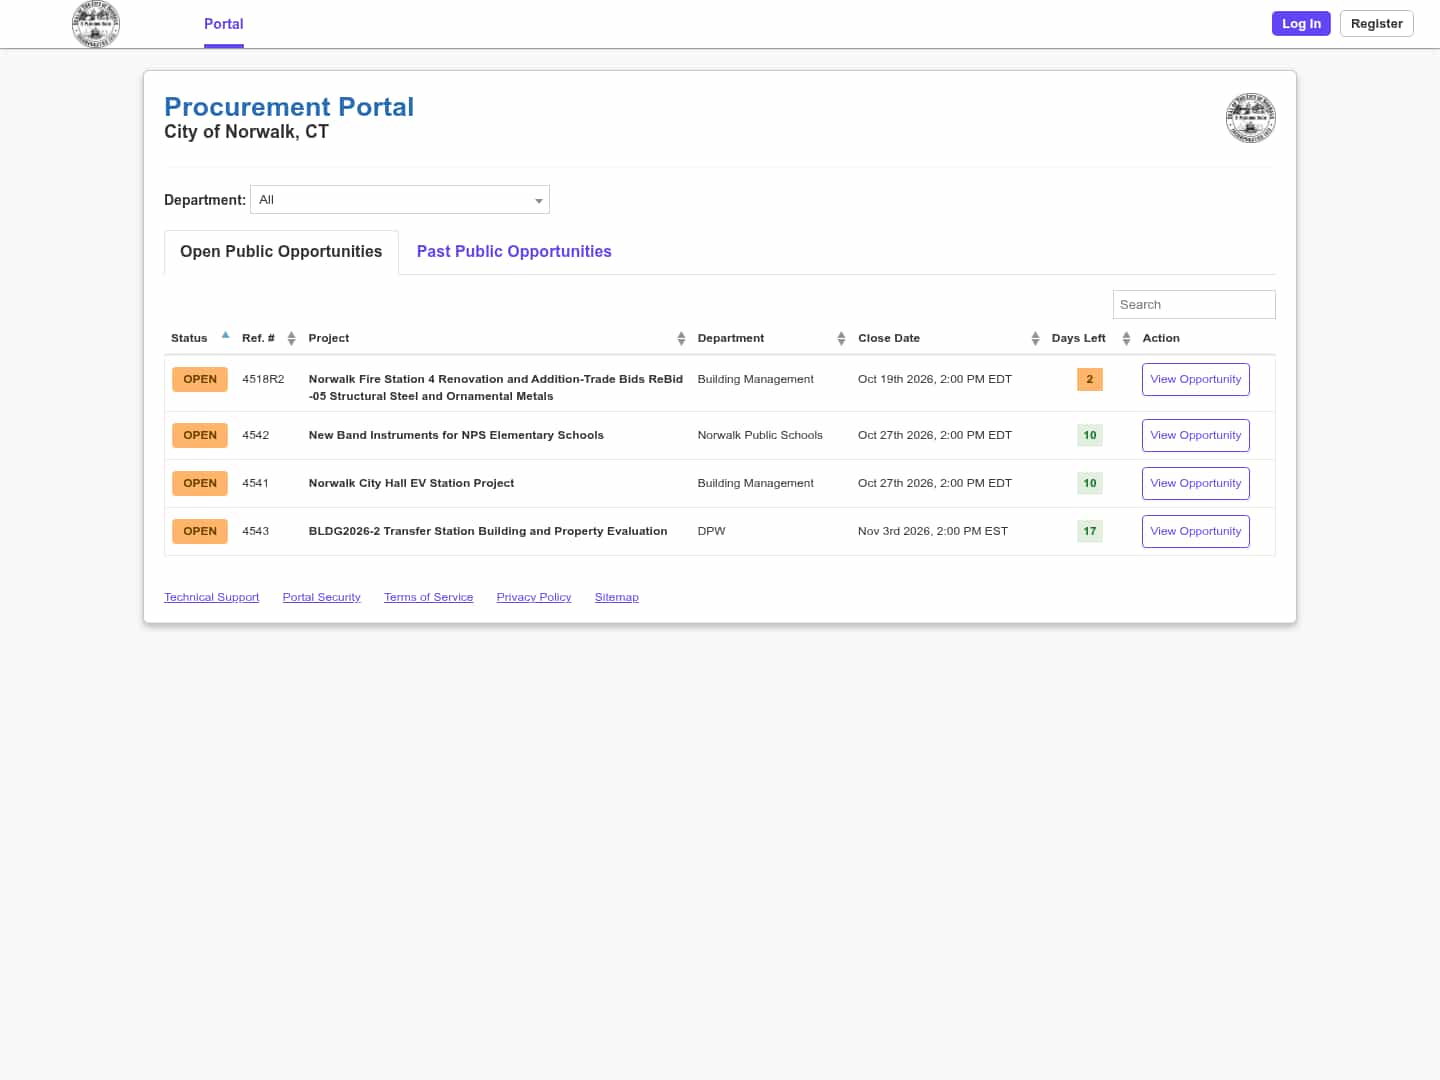Sort by Days Left column arrows
Viewport: 1440px width, 1080px height.
(1126, 339)
